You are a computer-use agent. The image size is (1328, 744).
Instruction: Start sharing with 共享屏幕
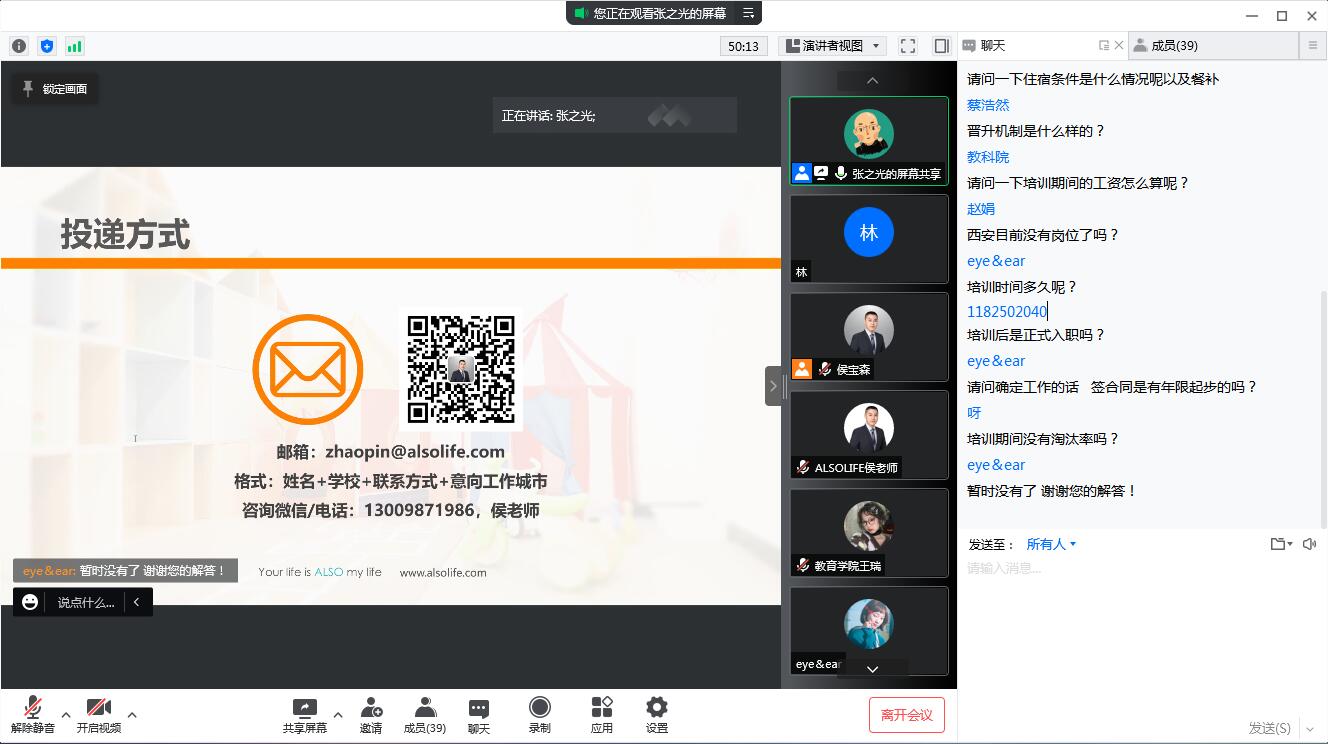point(305,715)
